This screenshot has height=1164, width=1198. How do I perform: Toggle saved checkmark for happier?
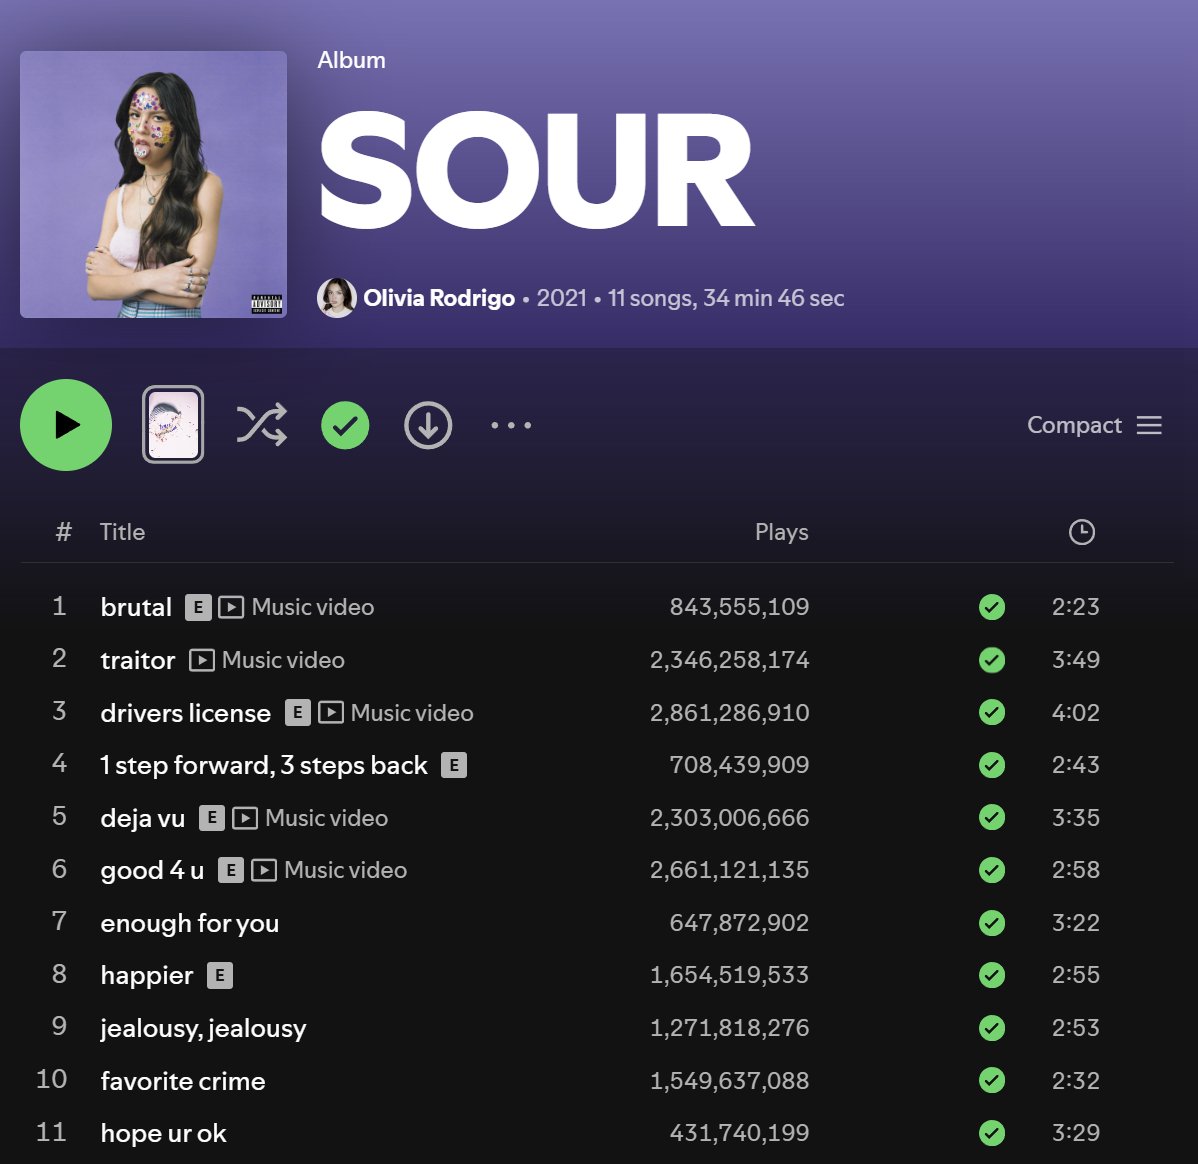(992, 975)
